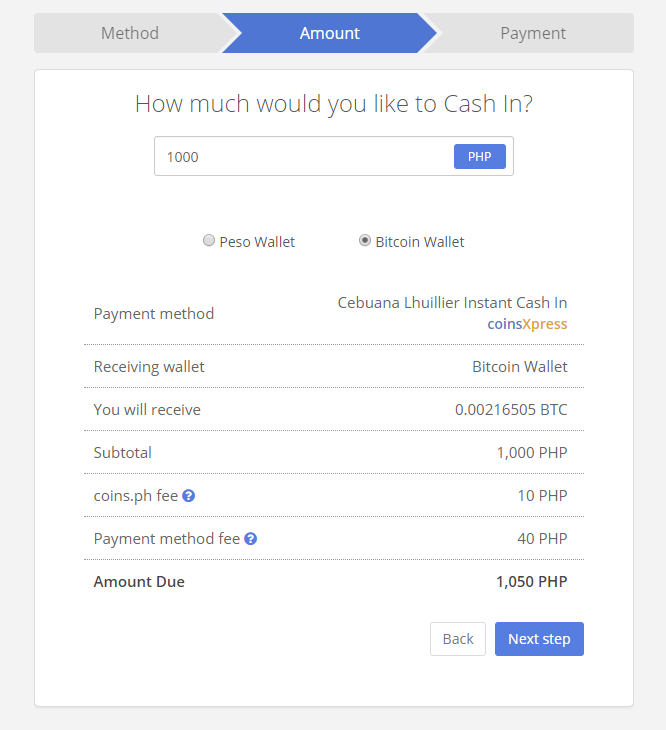This screenshot has height=730, width=666.
Task: Toggle the PHP currency button
Action: [479, 156]
